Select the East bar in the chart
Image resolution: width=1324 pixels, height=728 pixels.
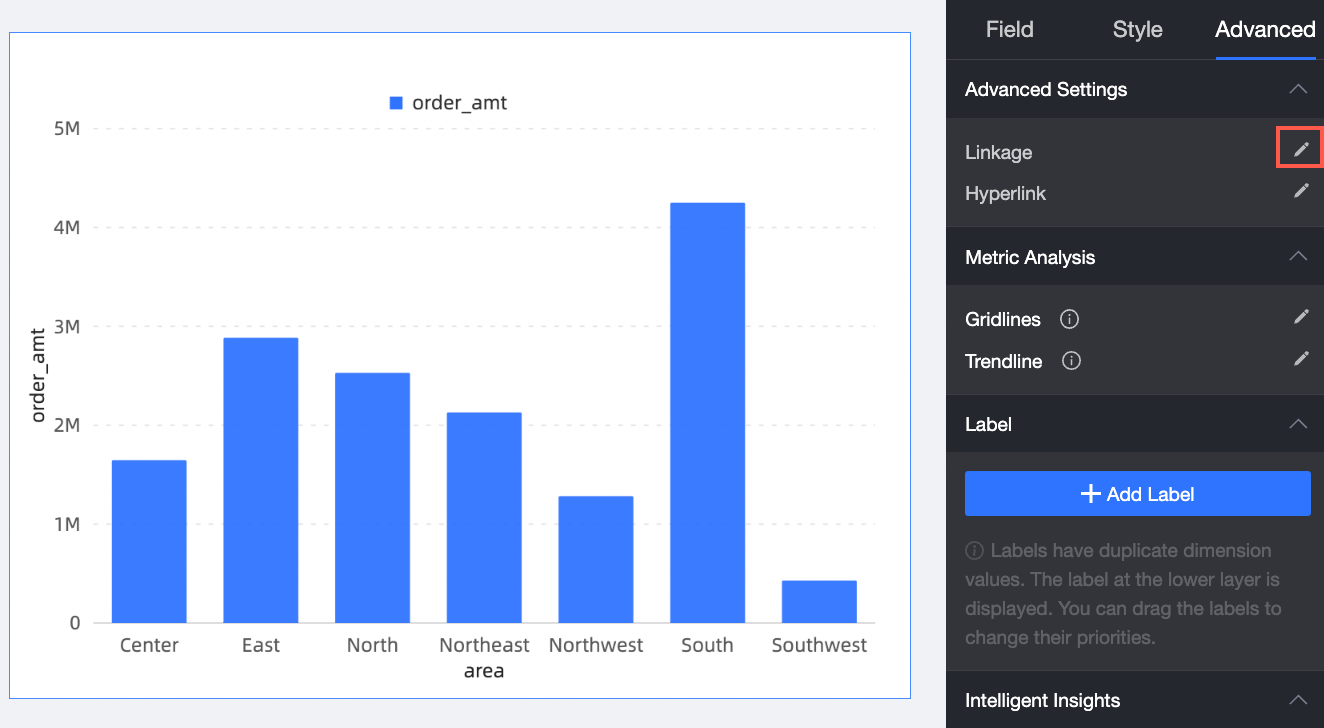pyautogui.click(x=260, y=480)
